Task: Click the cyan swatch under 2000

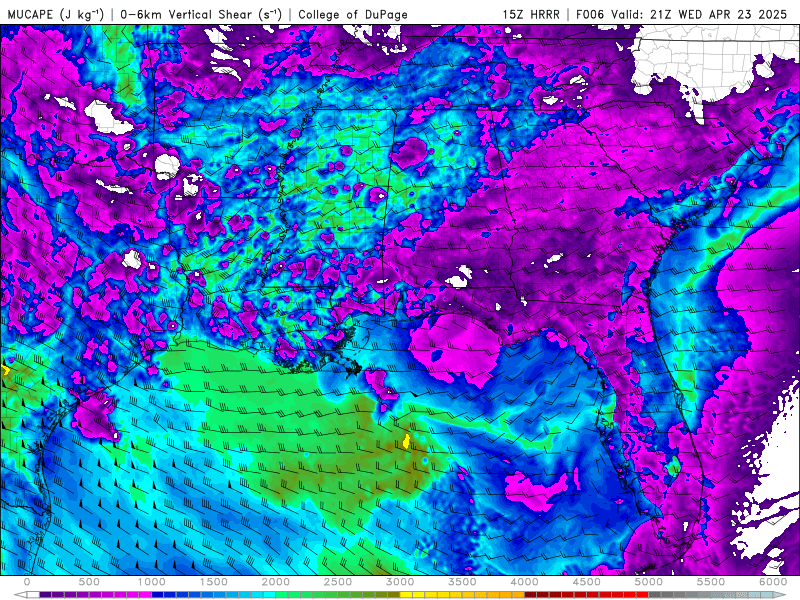Action: click(269, 594)
